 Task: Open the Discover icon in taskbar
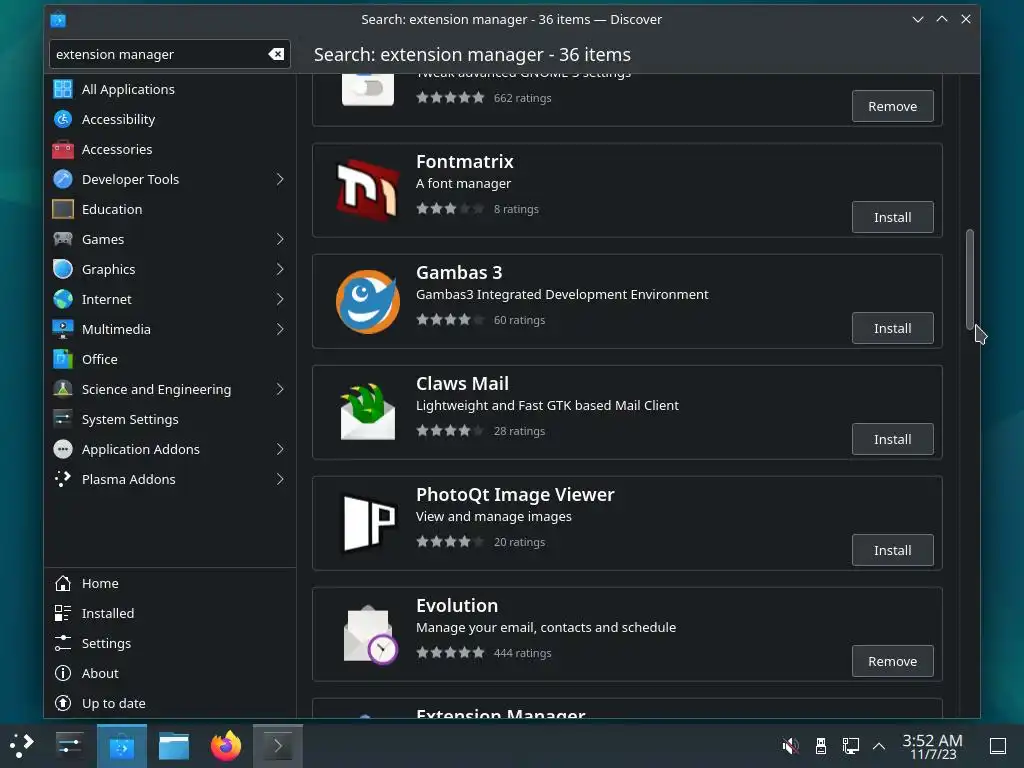[122, 746]
